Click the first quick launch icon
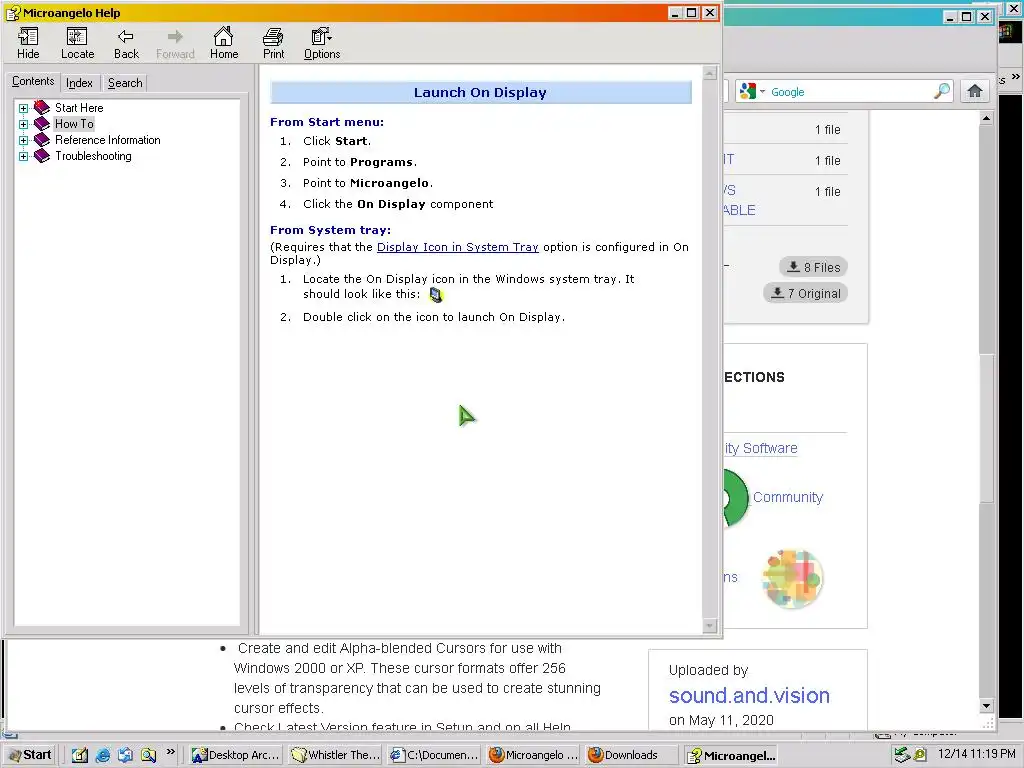The width and height of the screenshot is (1024, 768). click(80, 755)
